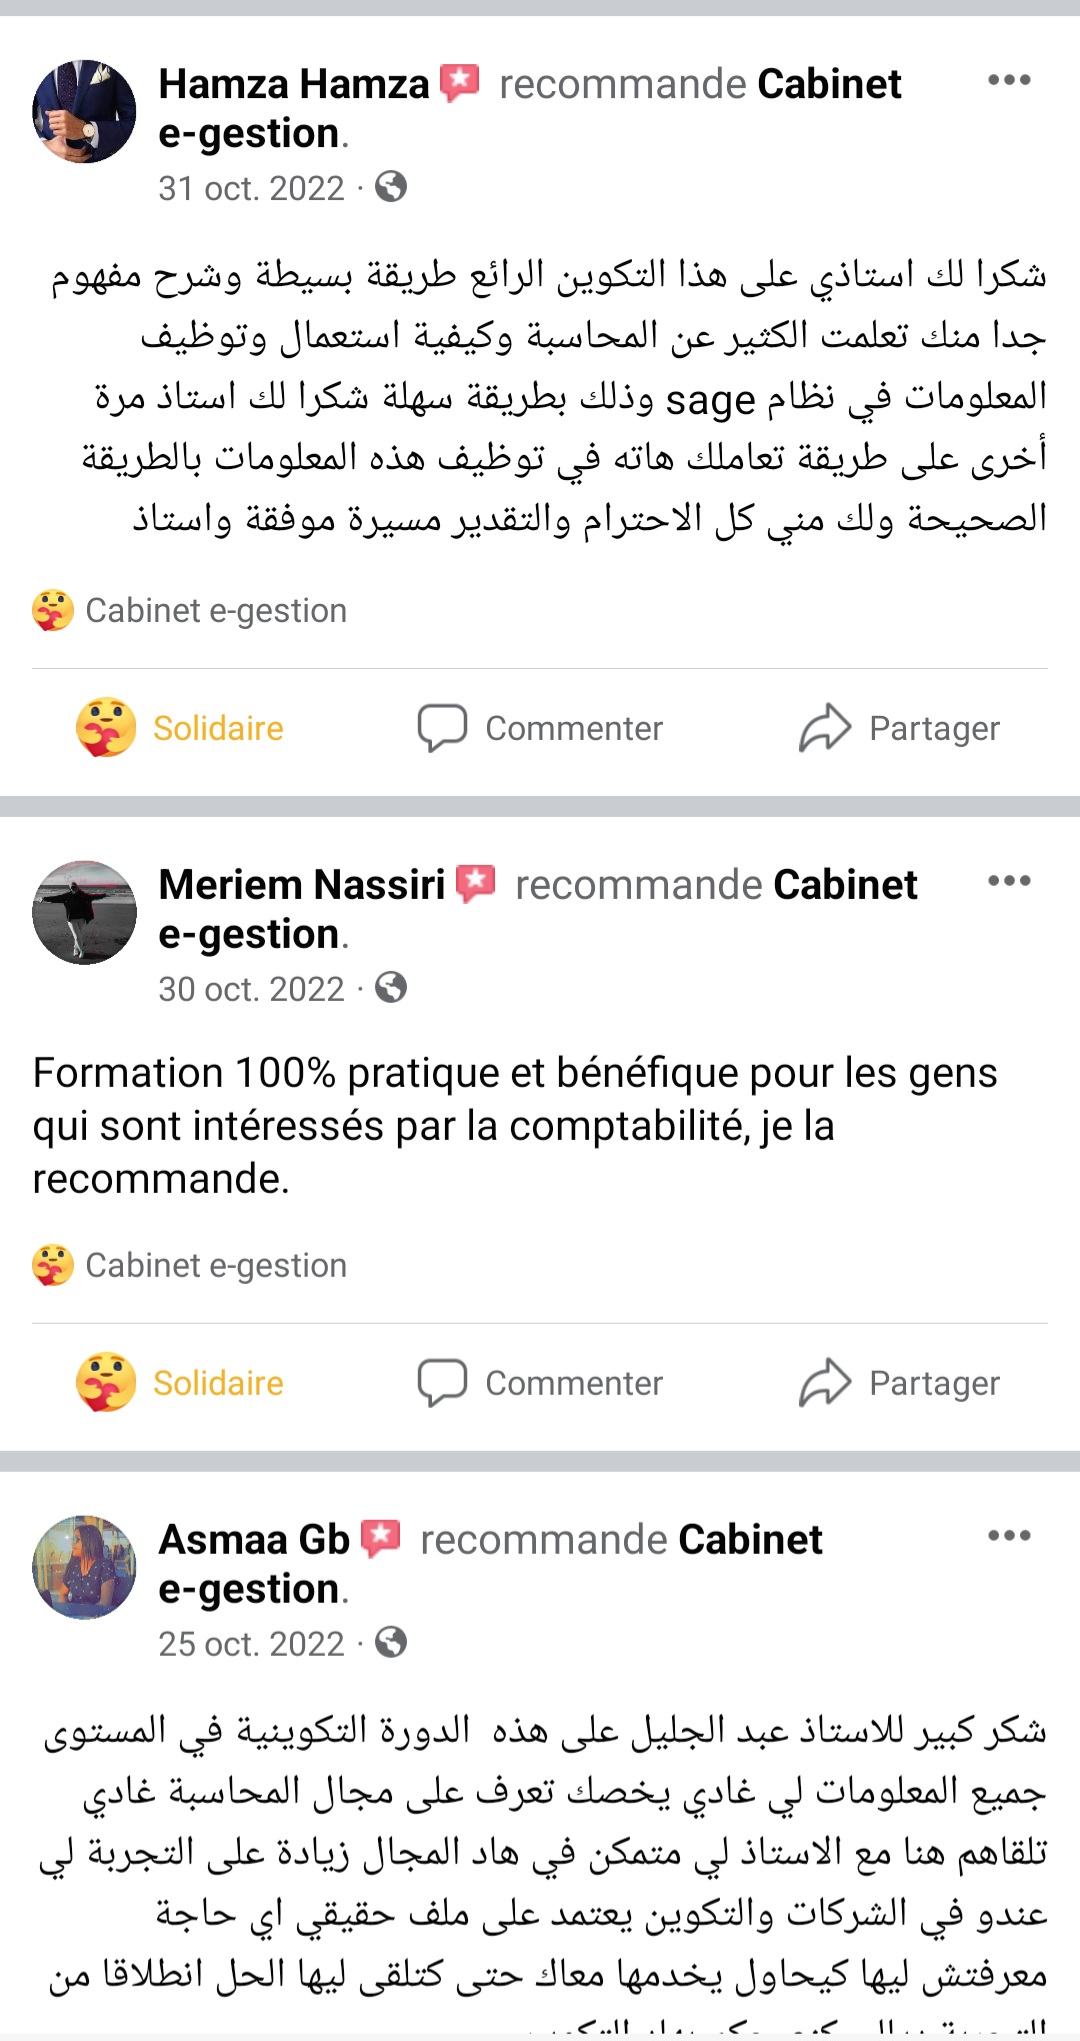Screen dimensions: 1080x2041
Task: Open options menu on Meriem Nassiri's review
Action: [x=1008, y=881]
